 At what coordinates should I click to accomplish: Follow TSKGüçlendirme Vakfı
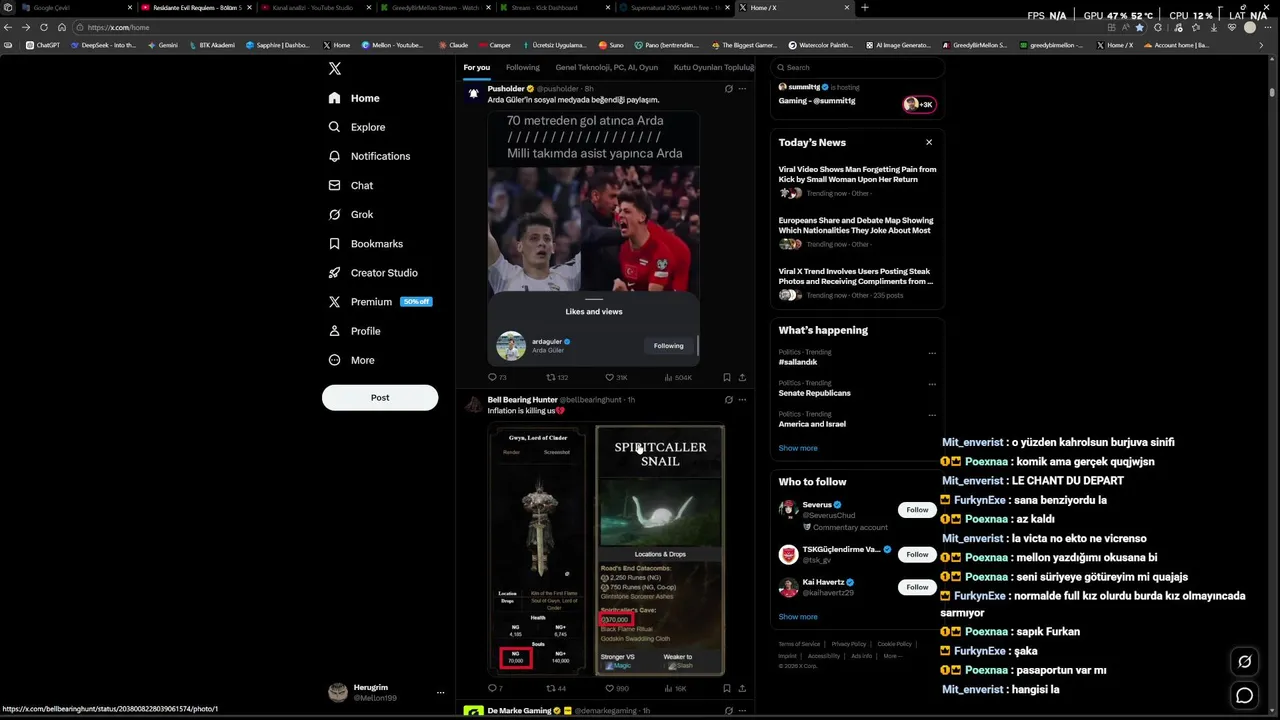917,554
